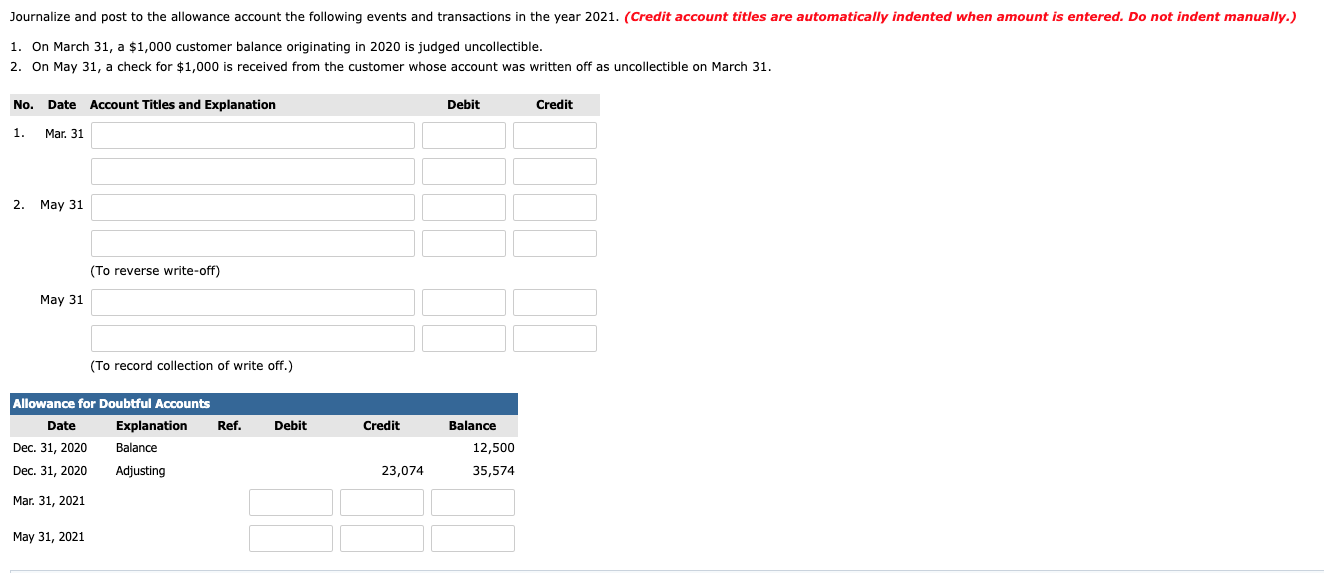
Task: Focus the first May 31 reverse write-off debit field
Action: 464,207
